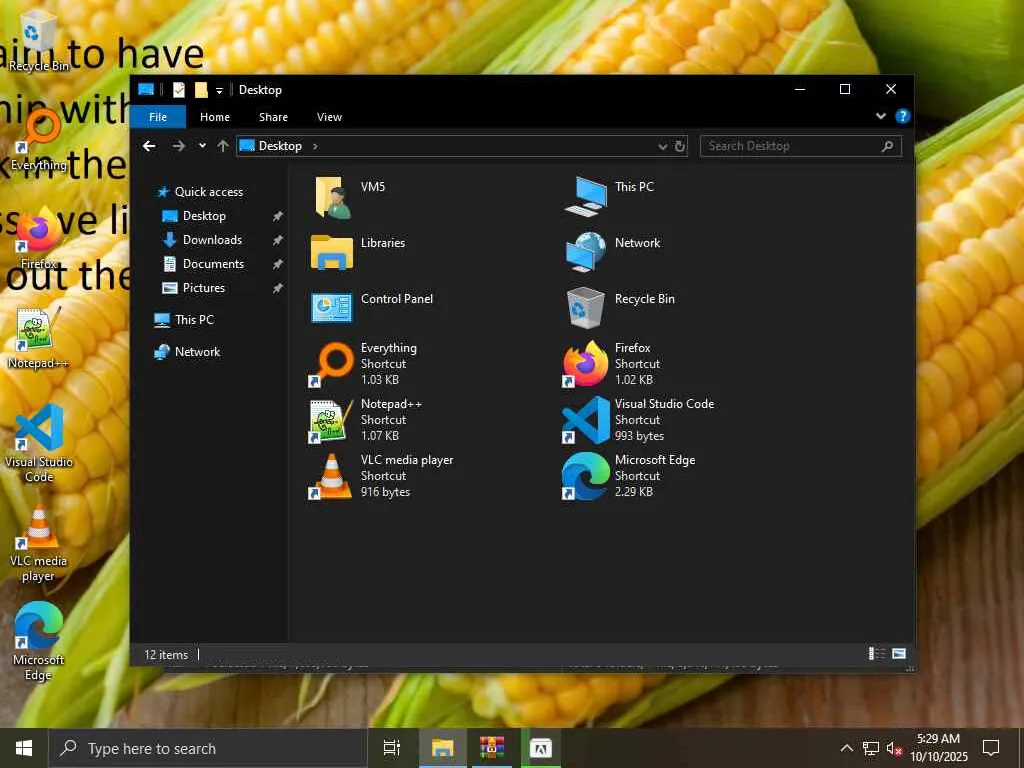The image size is (1024, 768).
Task: Open Network in the file list
Action: (x=613, y=252)
